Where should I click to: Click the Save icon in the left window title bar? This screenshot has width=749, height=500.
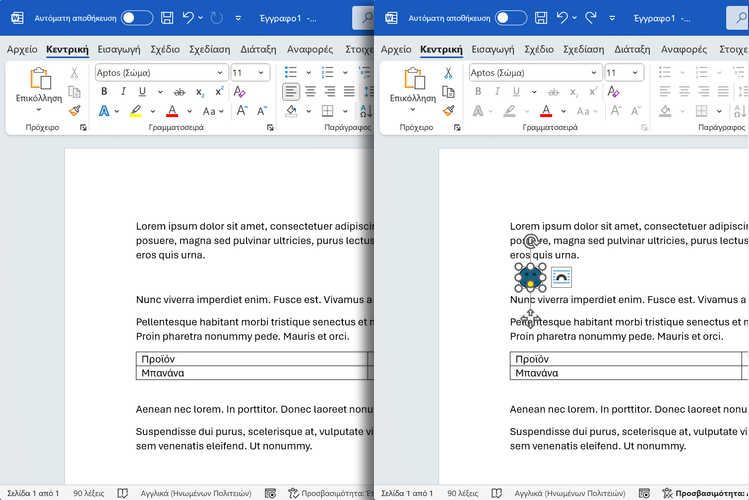pos(167,18)
